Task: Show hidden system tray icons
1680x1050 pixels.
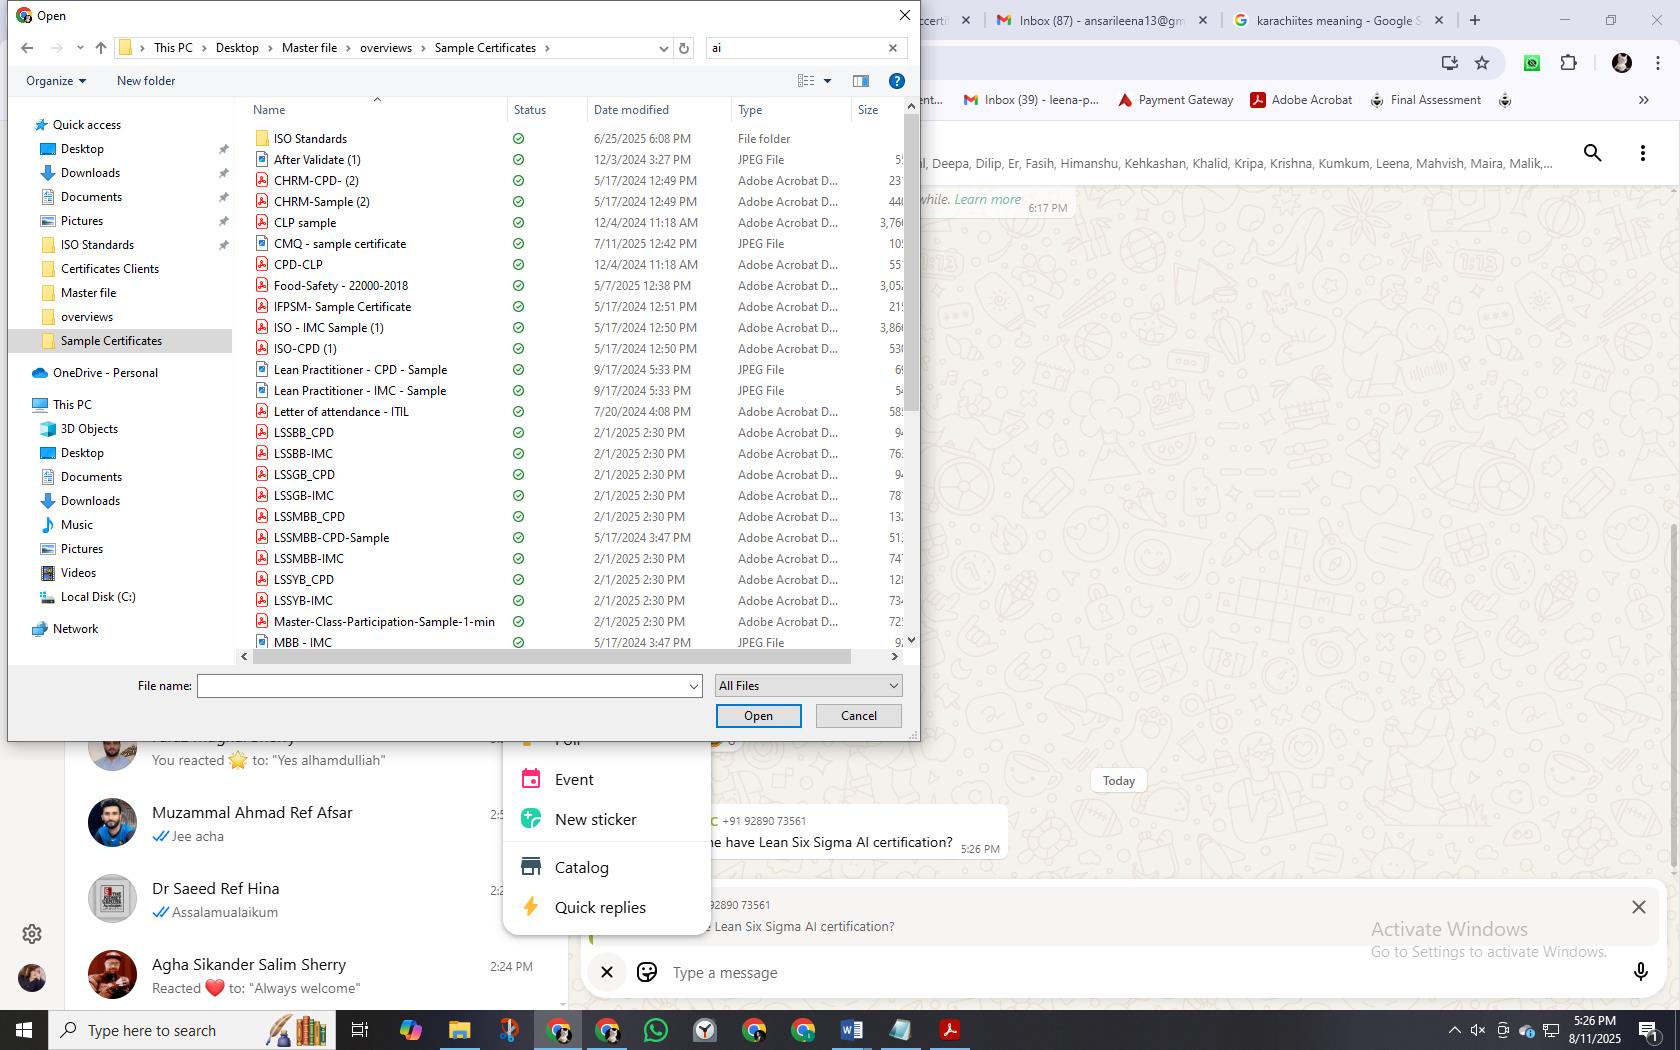Action: 1454,1030
